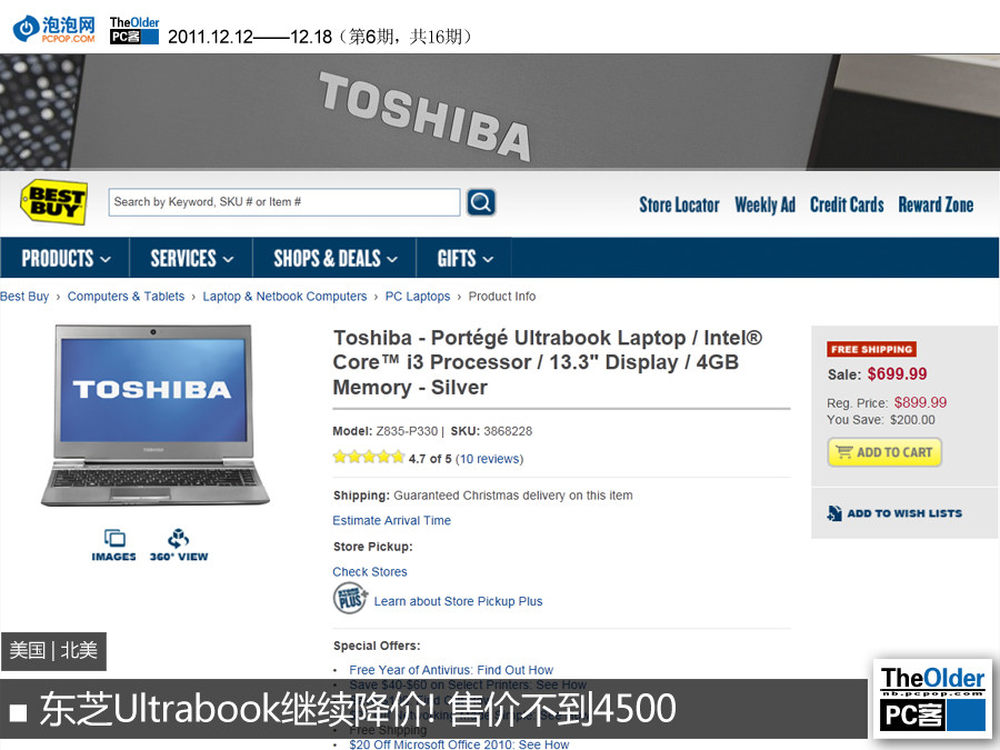Open the Estimate Arrival Time link
The width and height of the screenshot is (1000, 750).
[x=392, y=520]
